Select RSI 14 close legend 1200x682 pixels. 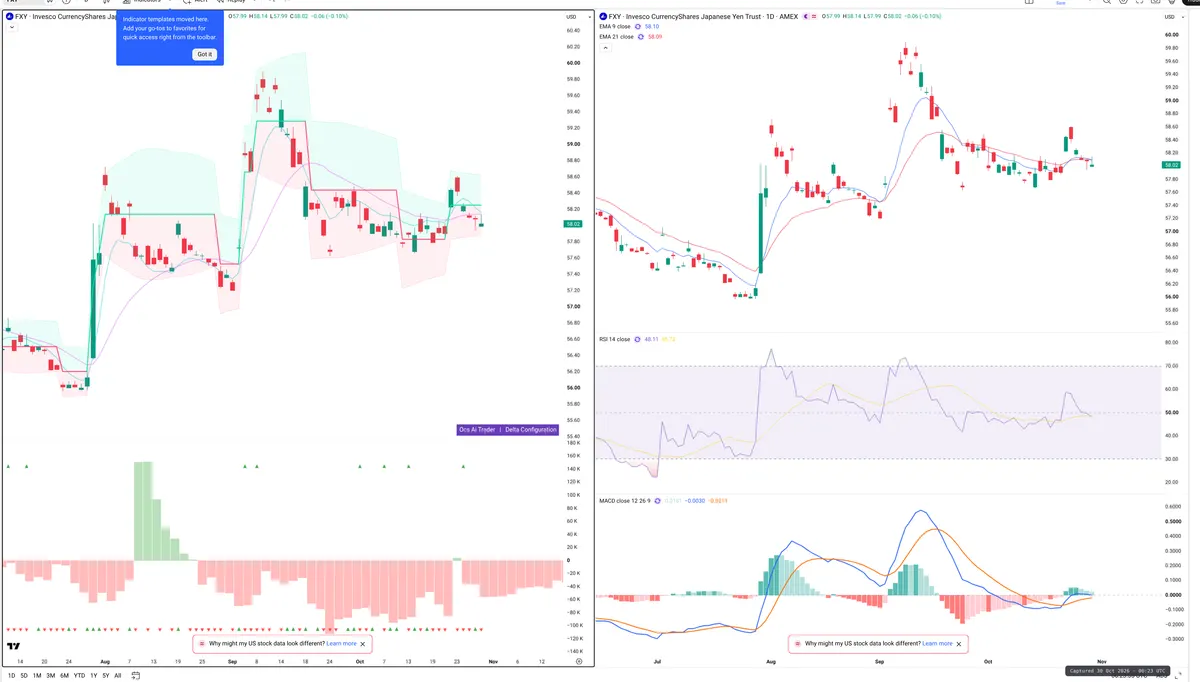pyautogui.click(x=615, y=339)
